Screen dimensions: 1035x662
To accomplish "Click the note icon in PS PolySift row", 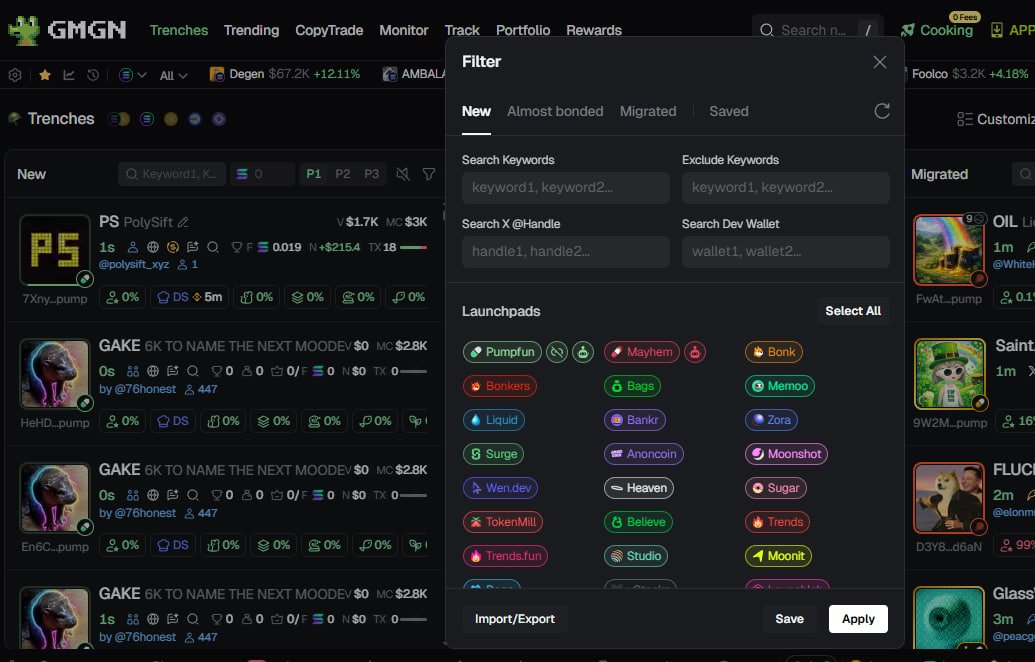I will [193, 247].
